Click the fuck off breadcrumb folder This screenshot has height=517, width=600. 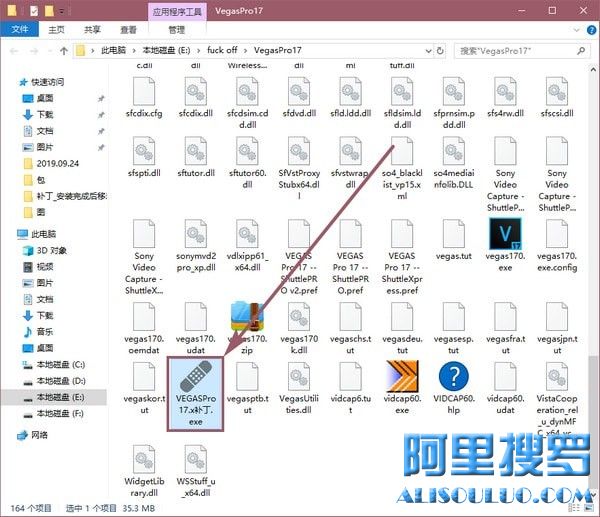222,50
